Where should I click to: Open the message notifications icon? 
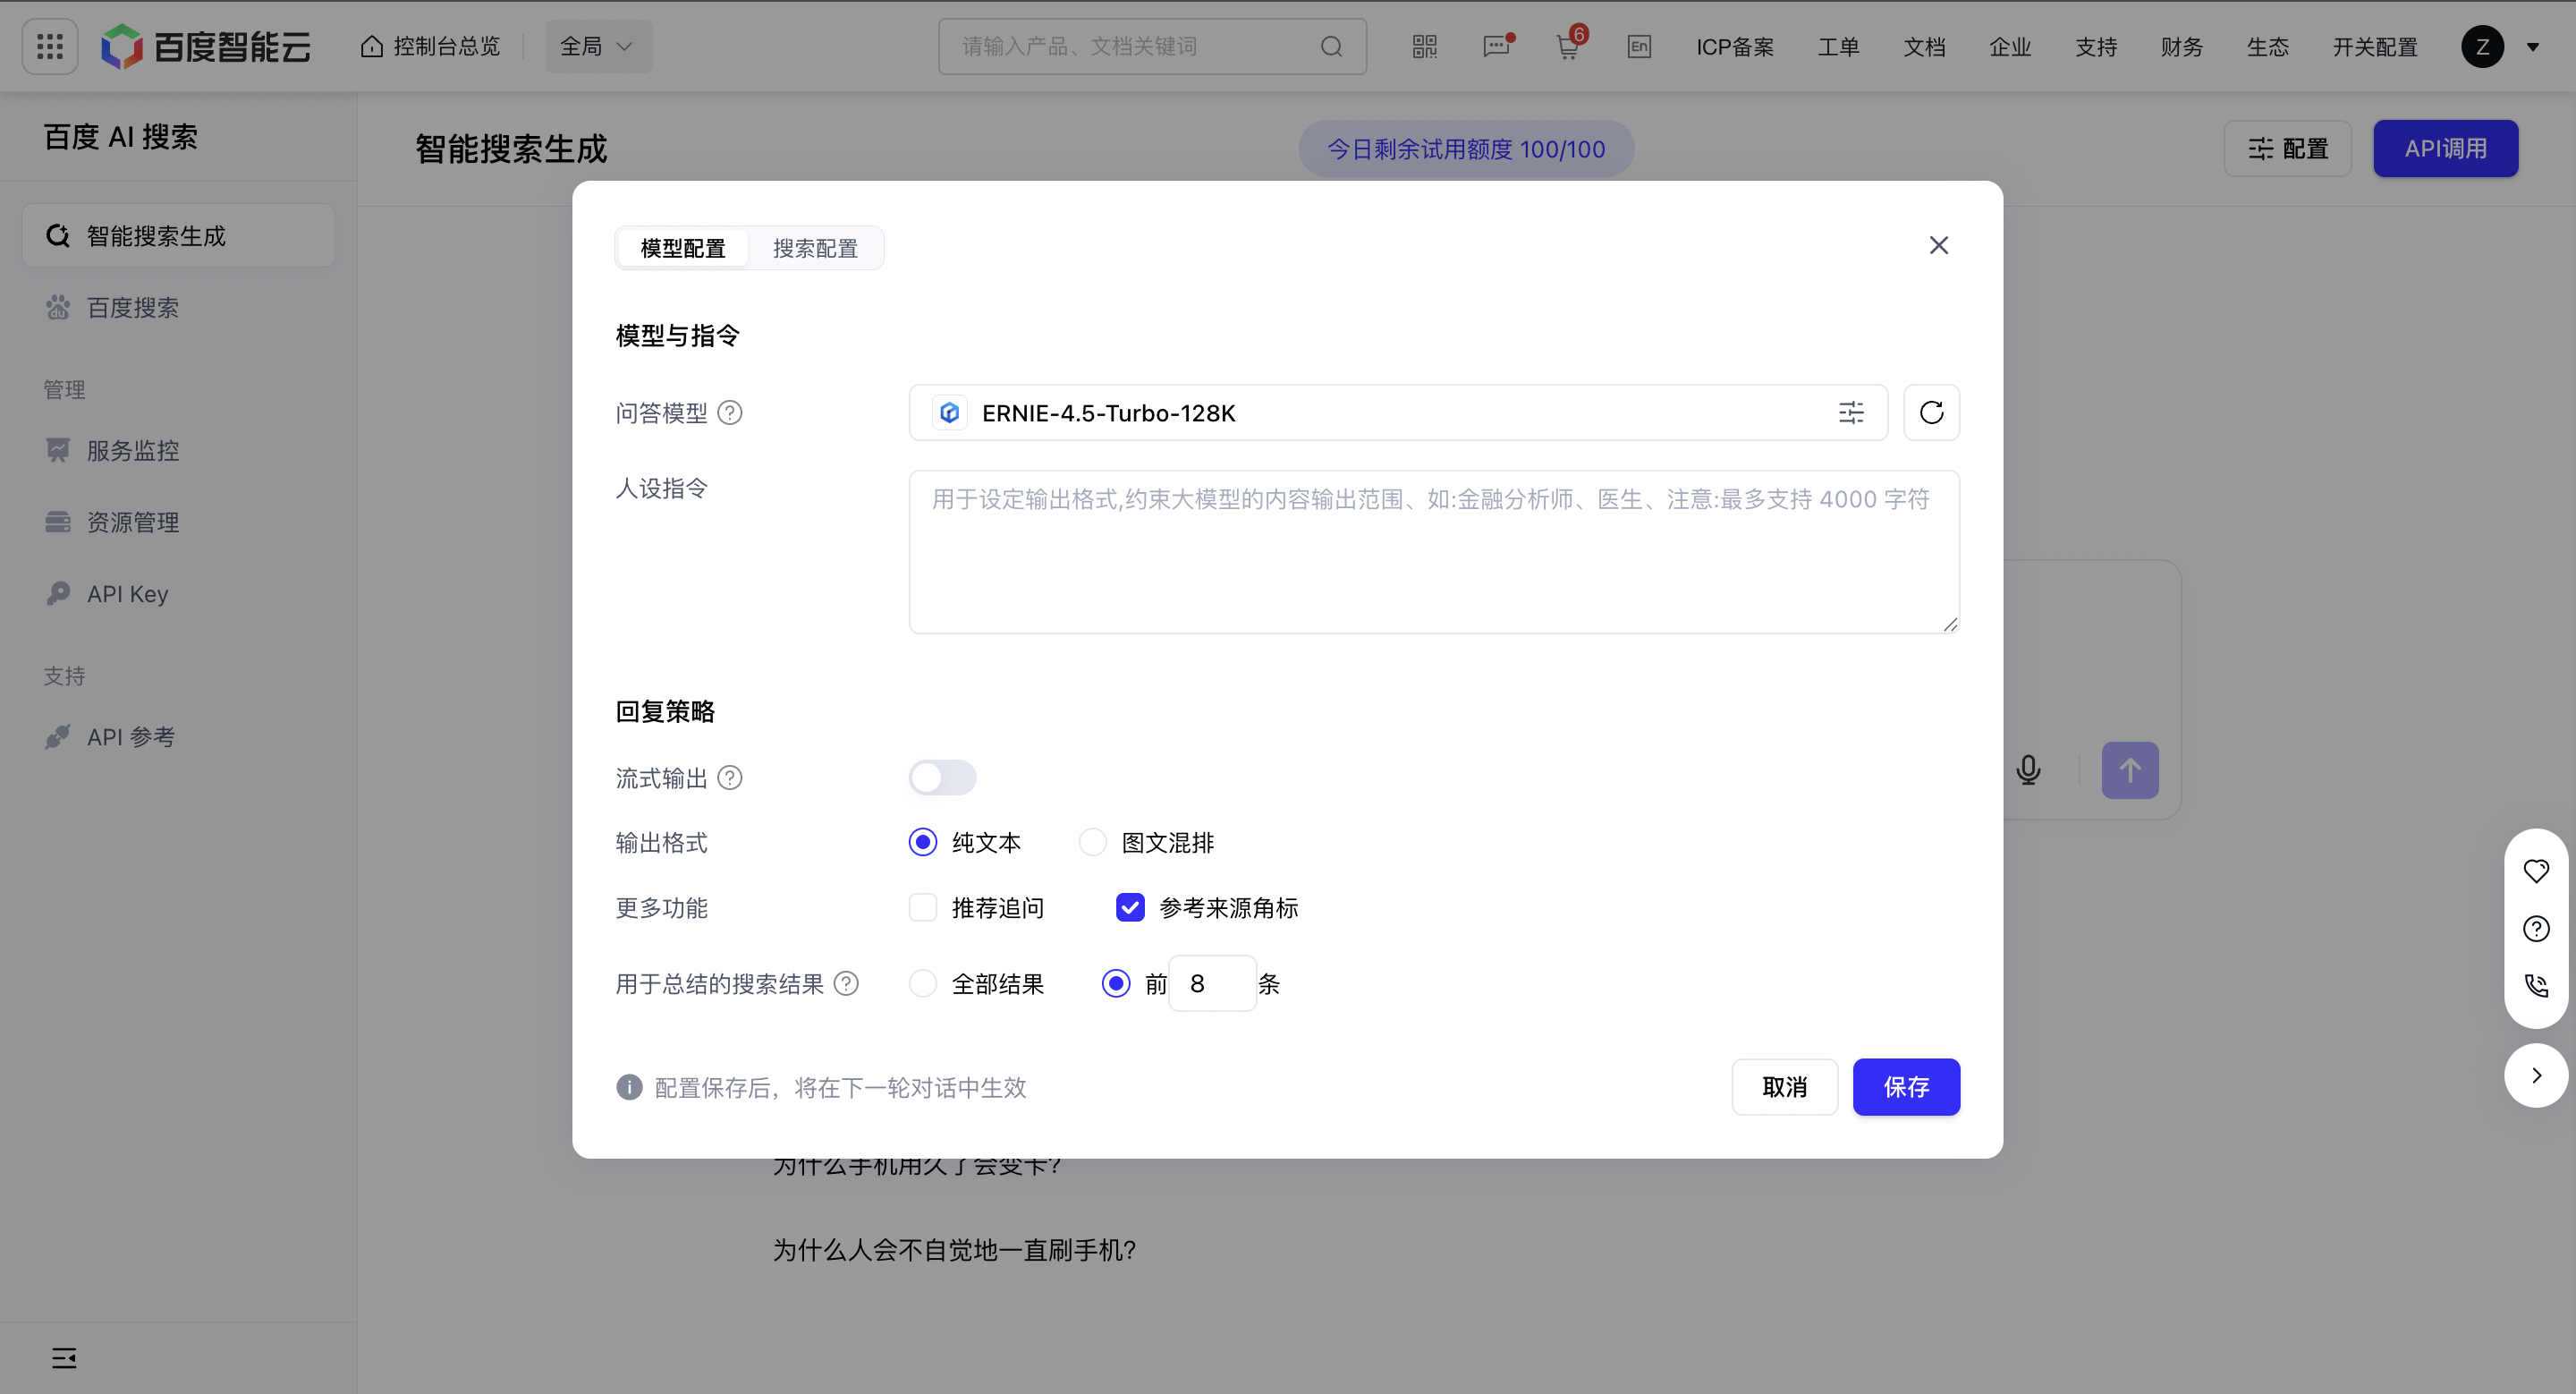pos(1495,47)
